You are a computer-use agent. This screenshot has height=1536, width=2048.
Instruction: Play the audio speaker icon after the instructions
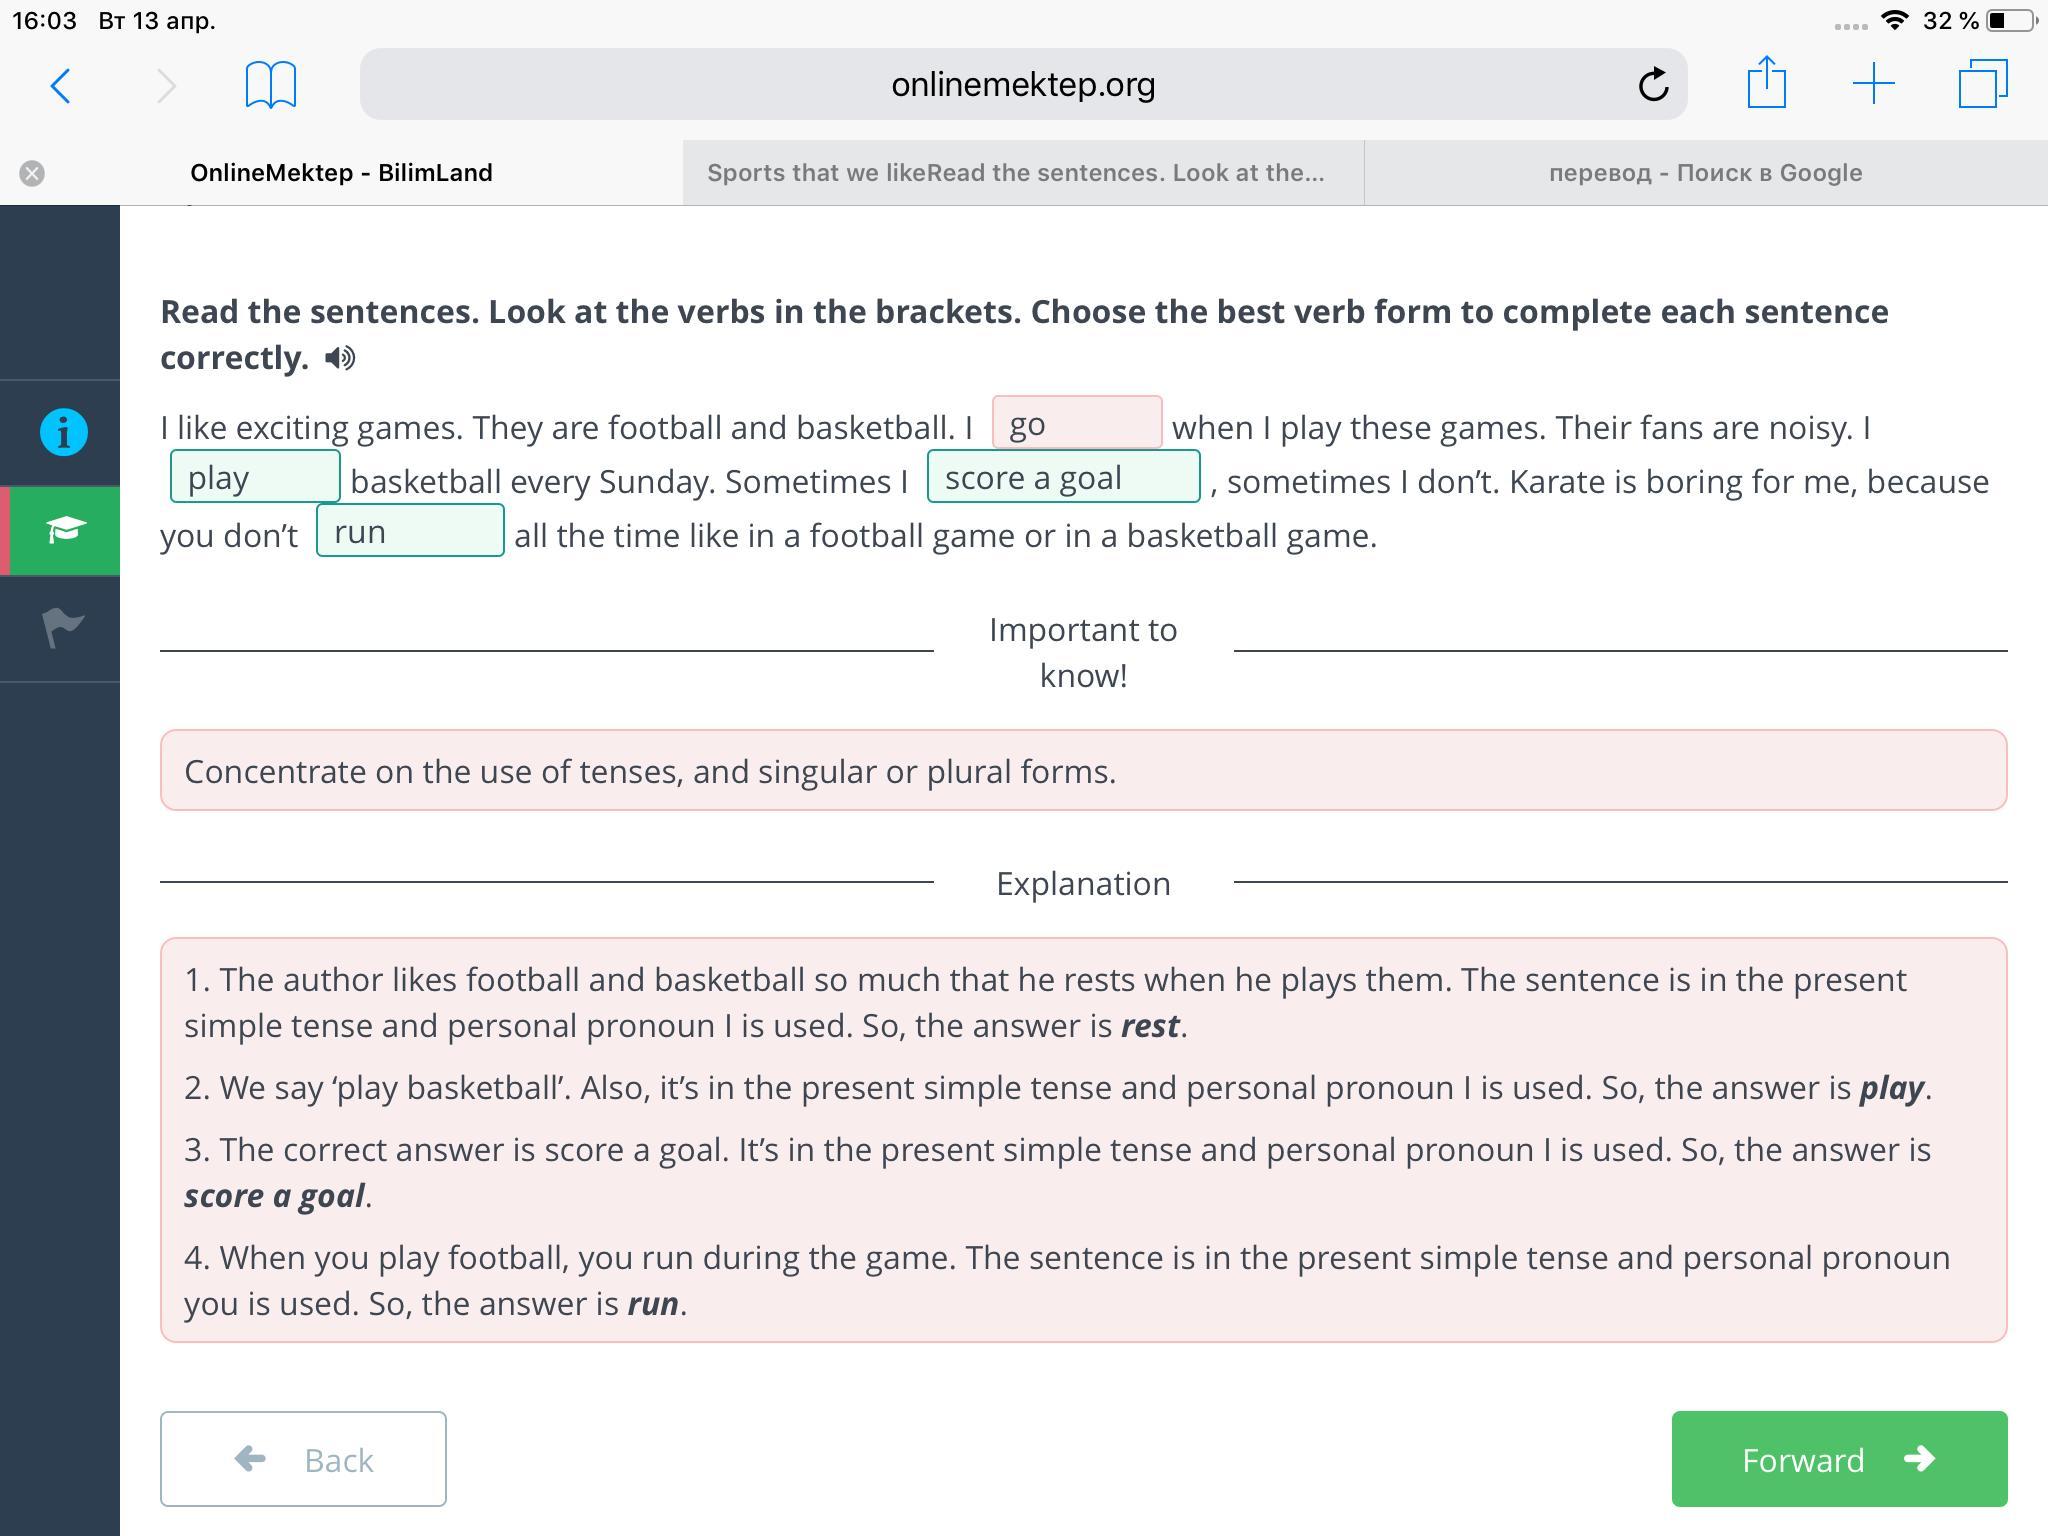[340, 358]
